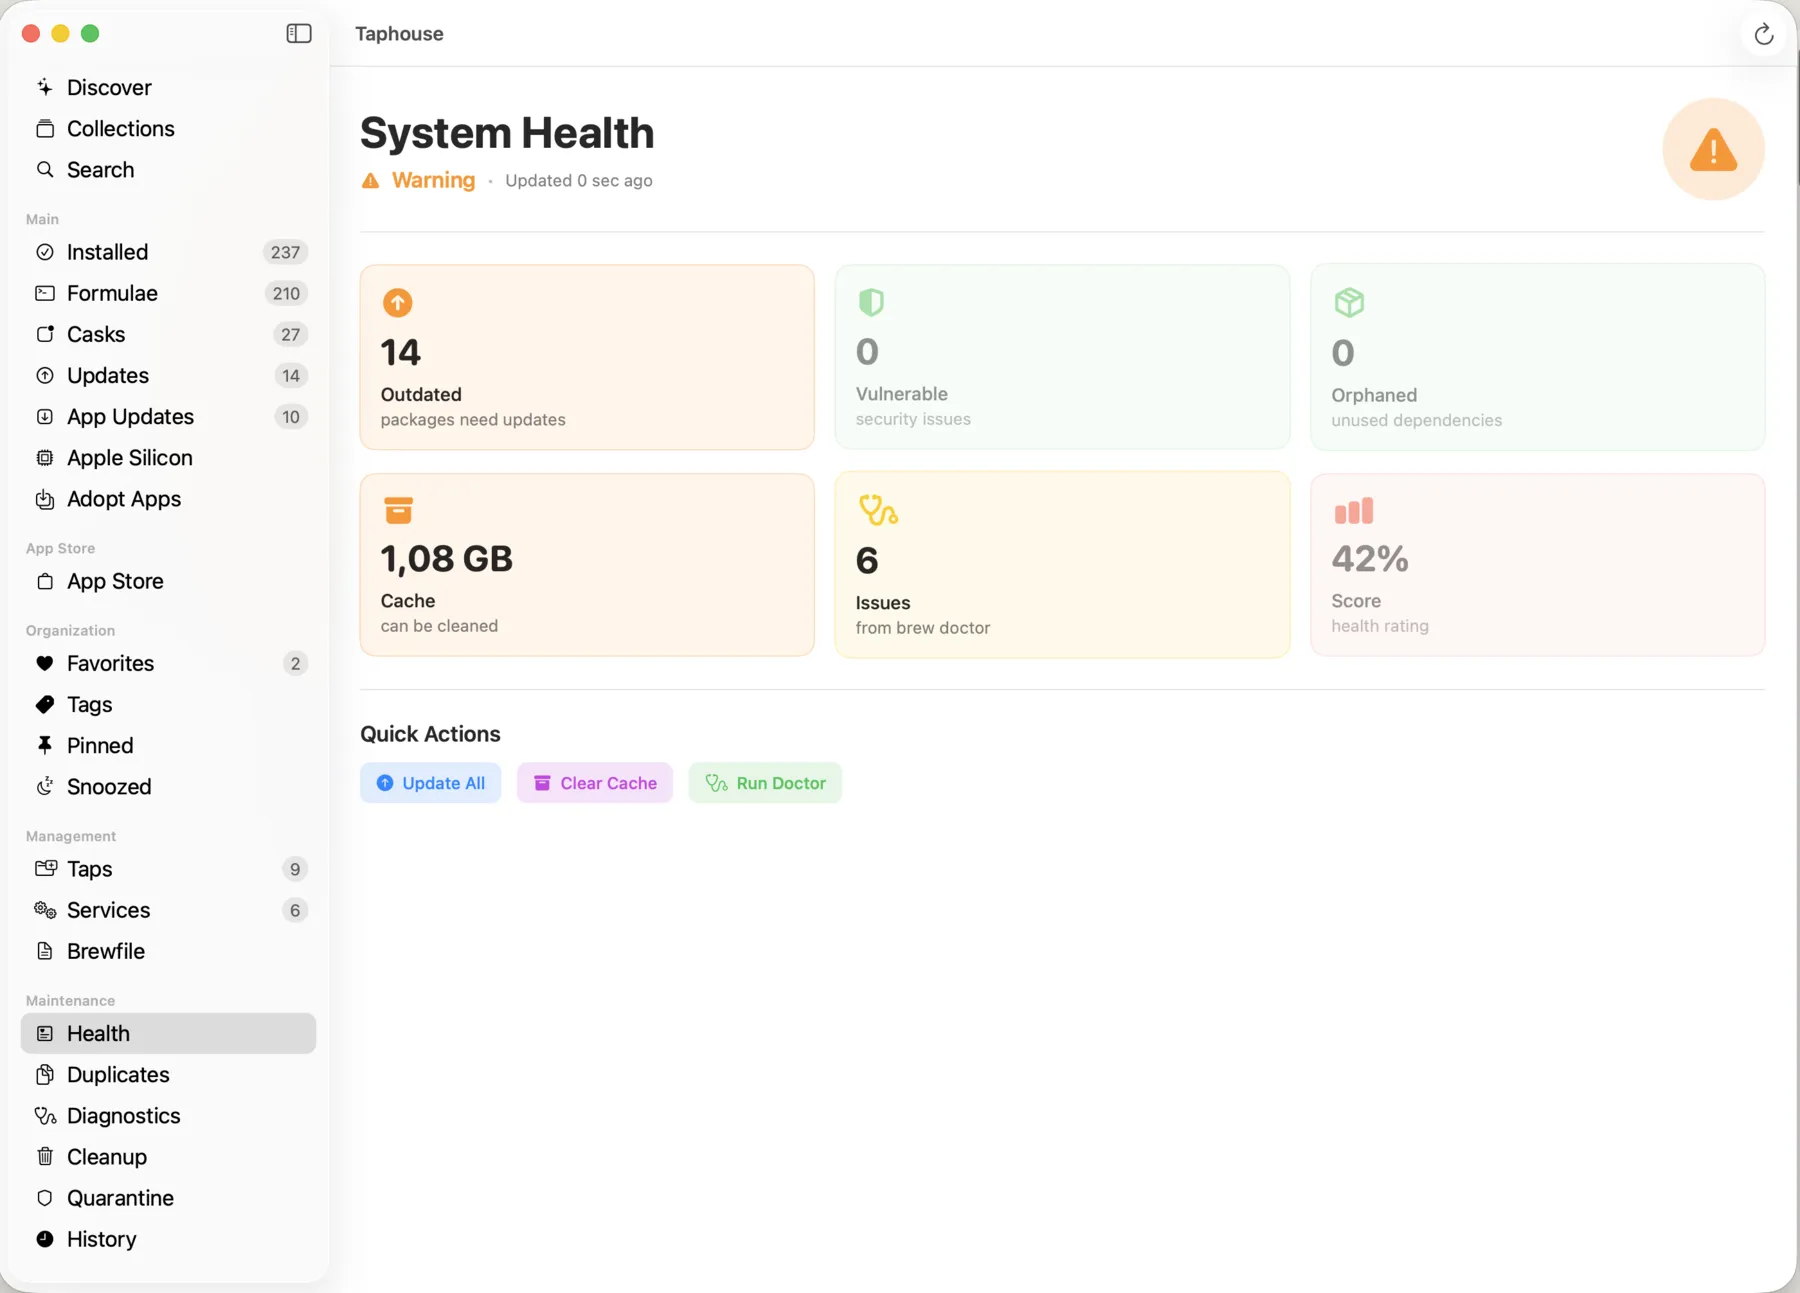
Task: Click the Casks count badge 27
Action: (290, 334)
